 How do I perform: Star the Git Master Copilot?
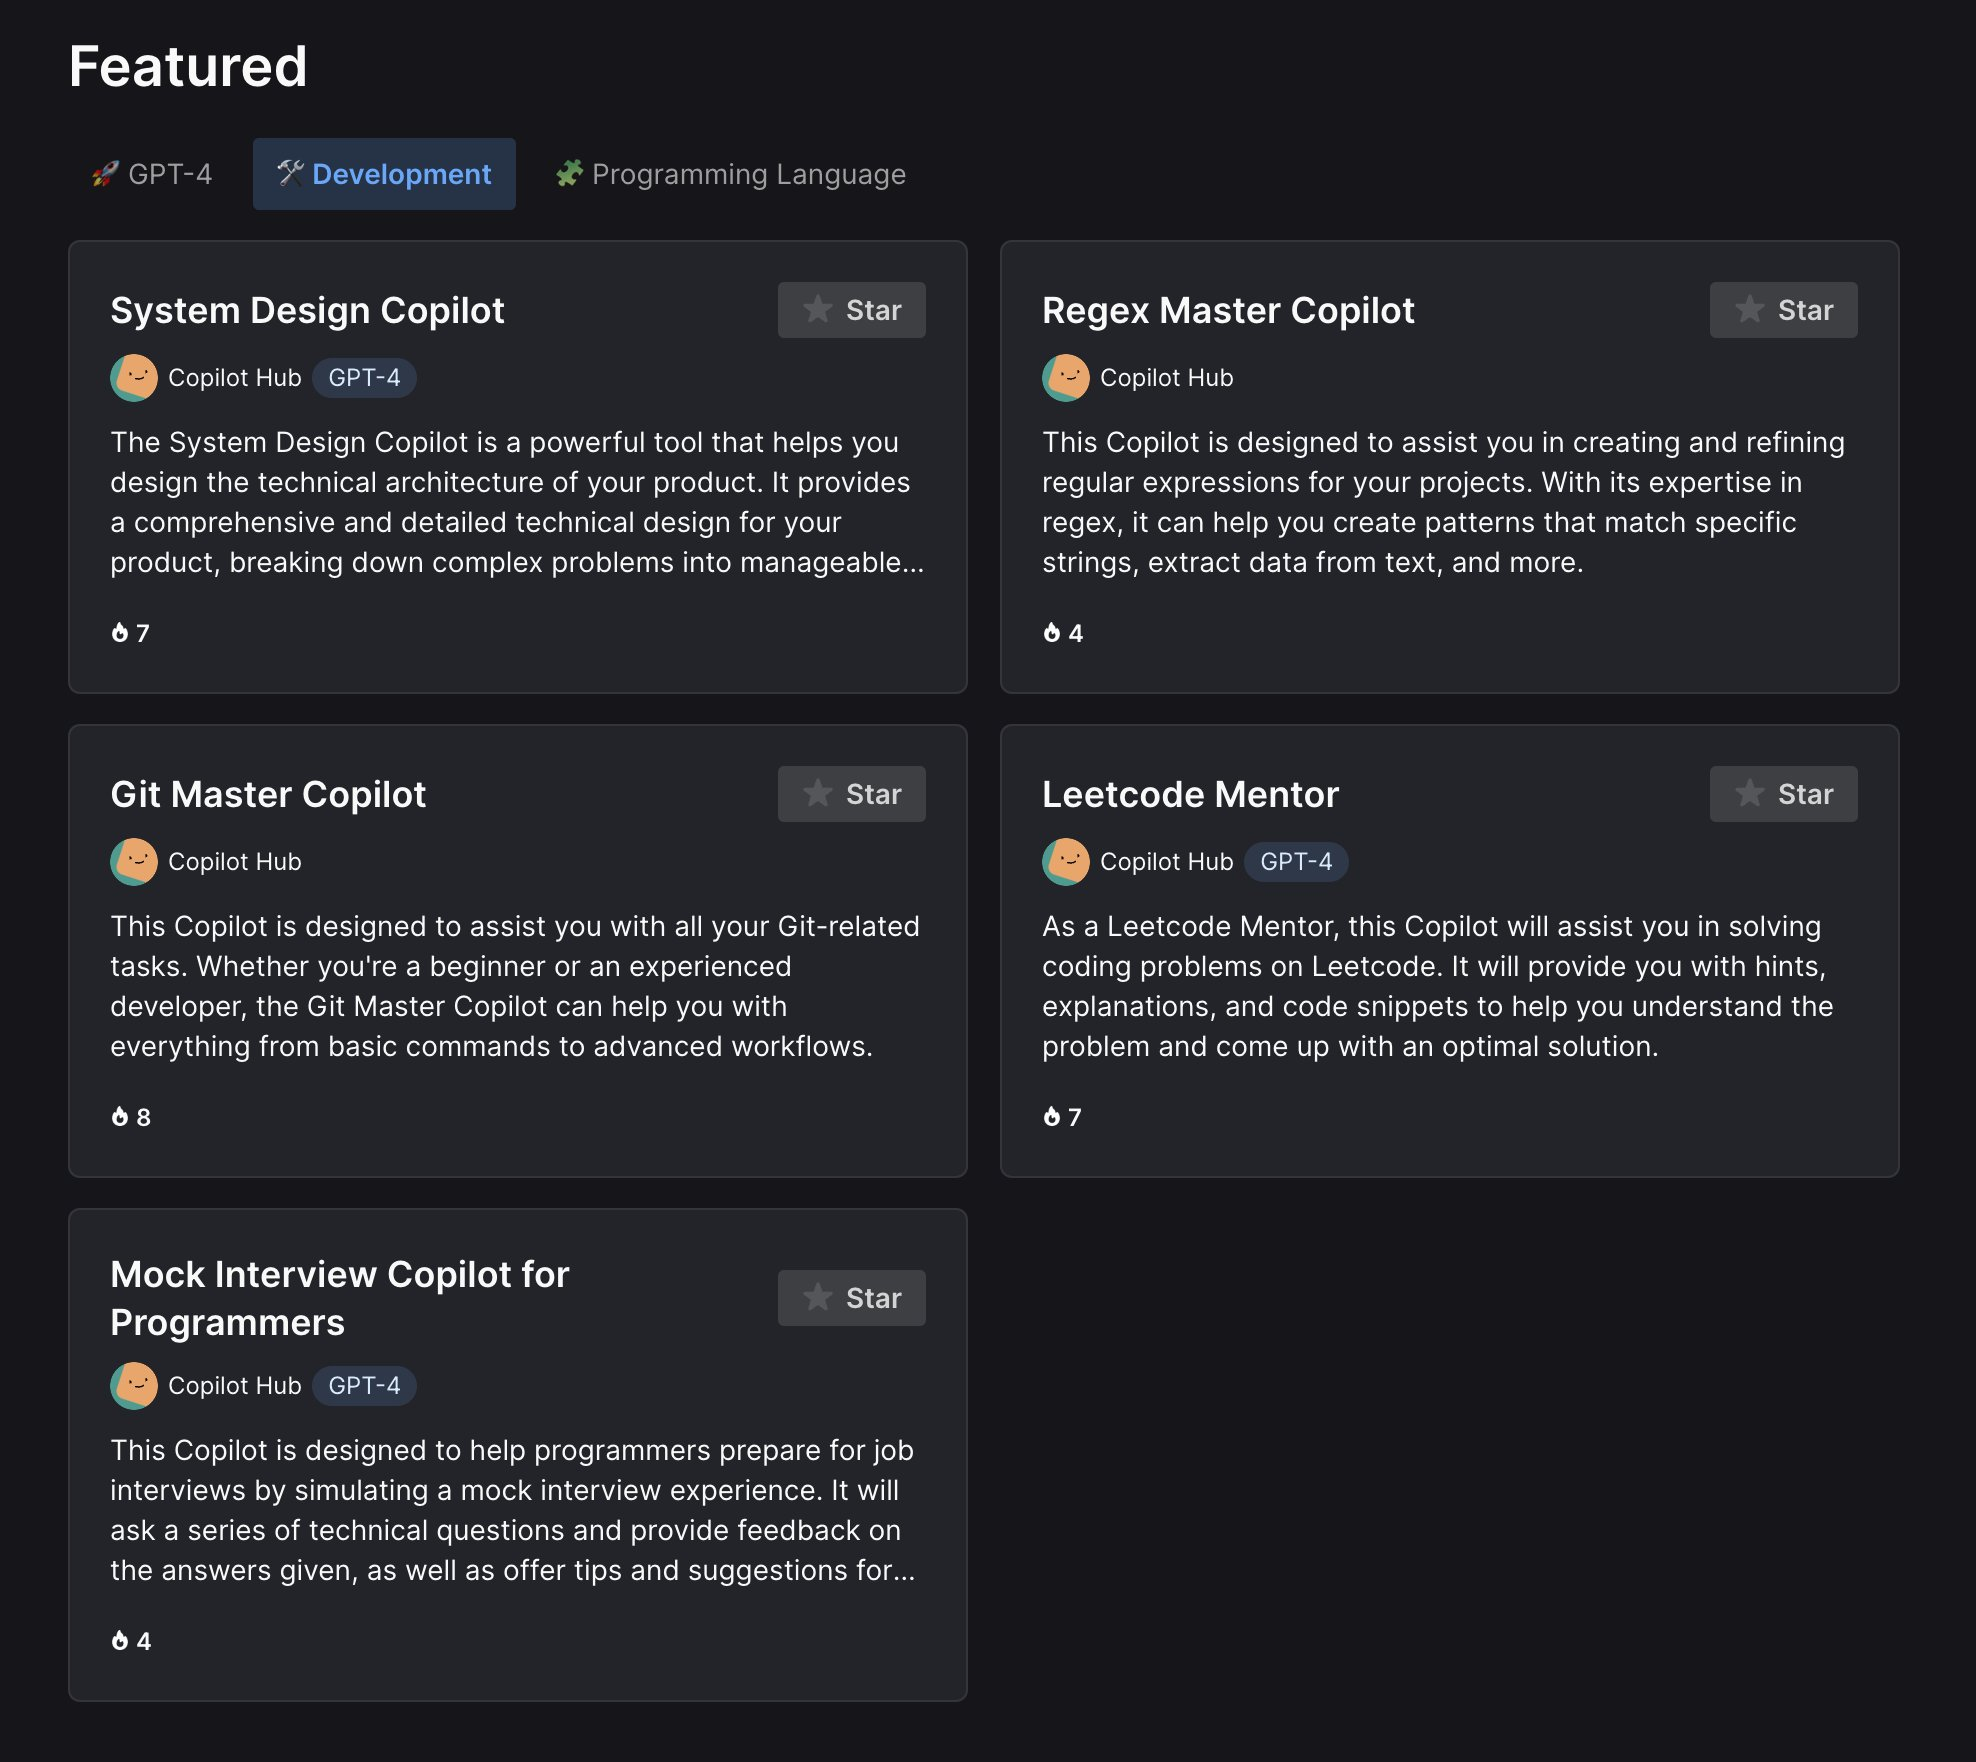click(851, 794)
